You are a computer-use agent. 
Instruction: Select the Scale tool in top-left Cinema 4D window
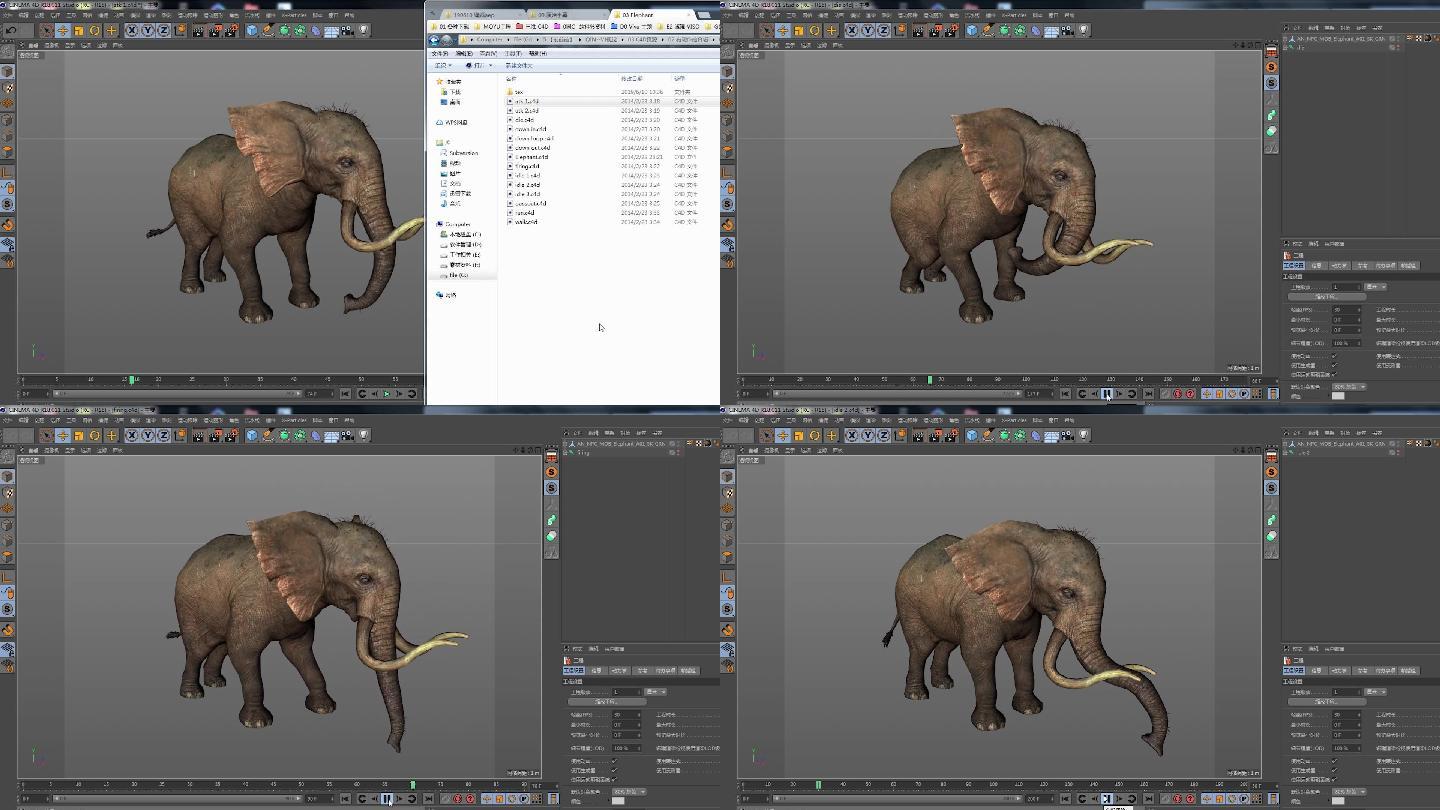click(x=78, y=30)
